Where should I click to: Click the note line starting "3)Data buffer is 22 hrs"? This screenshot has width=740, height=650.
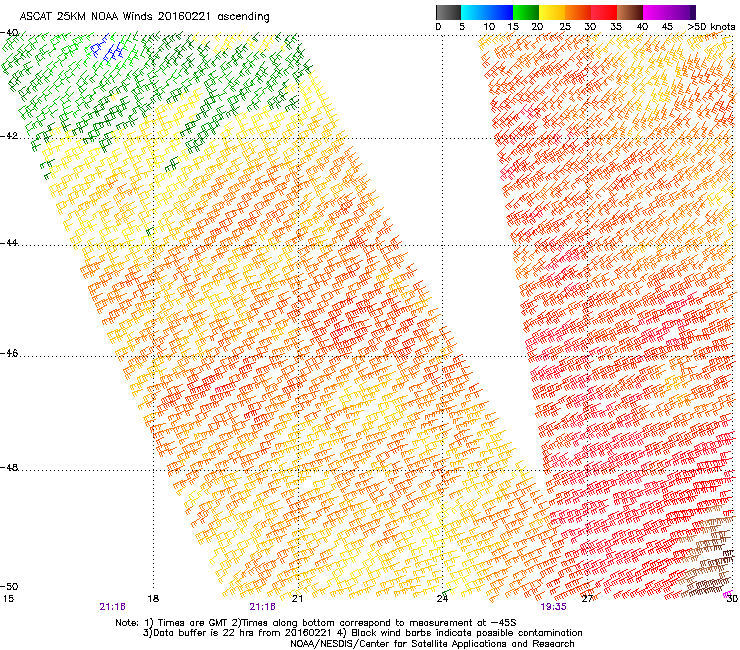(x=362, y=633)
